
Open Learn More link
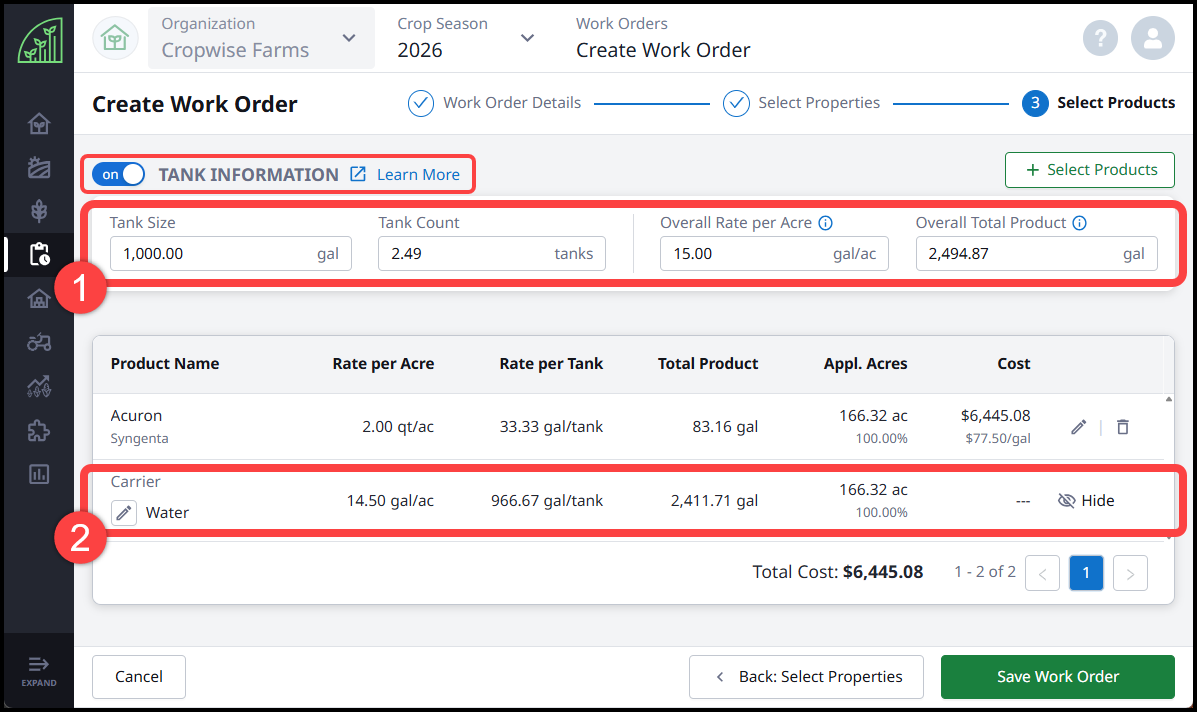pos(418,175)
